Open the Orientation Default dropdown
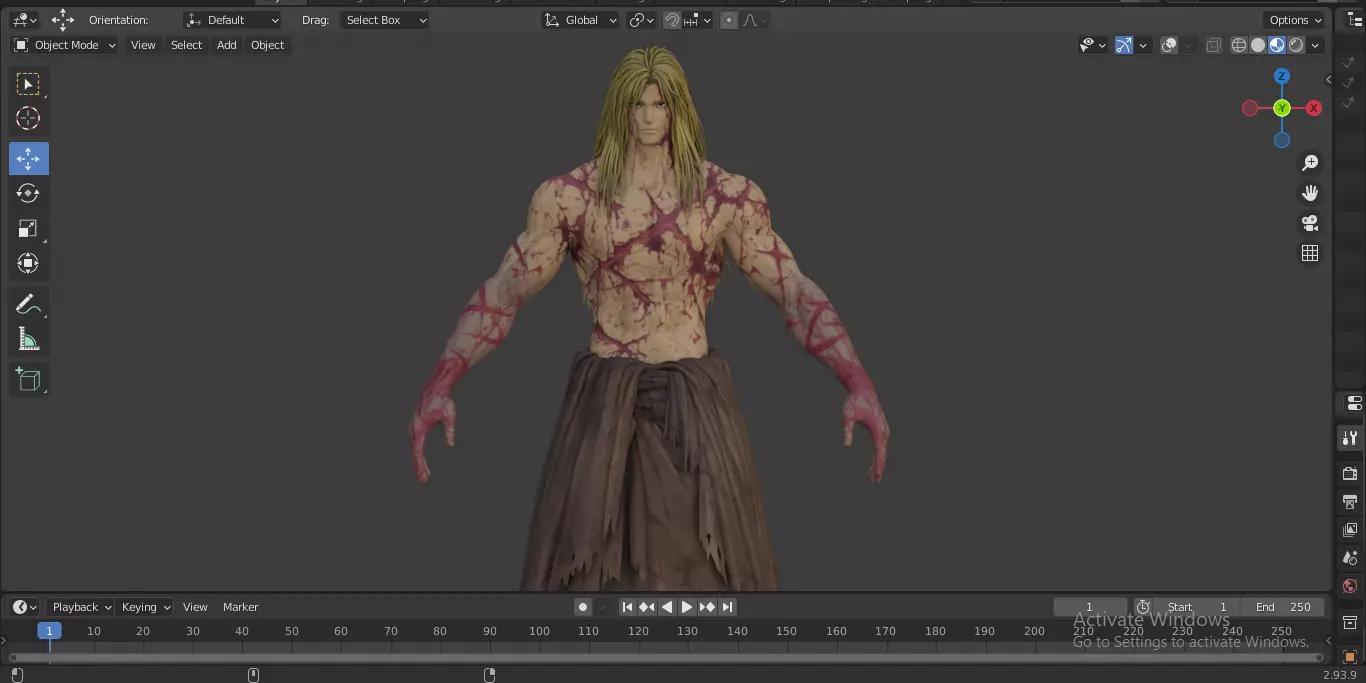The height and width of the screenshot is (683, 1366). pos(232,20)
